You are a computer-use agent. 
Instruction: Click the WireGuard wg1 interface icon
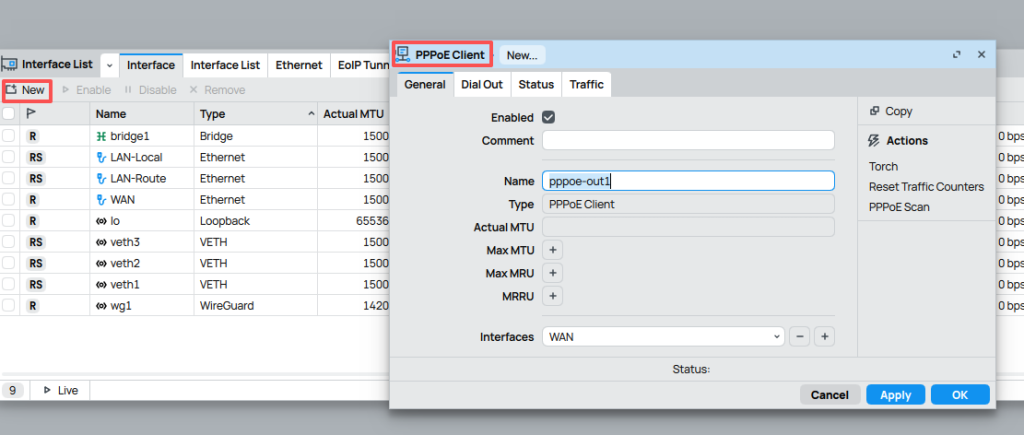(x=101, y=304)
